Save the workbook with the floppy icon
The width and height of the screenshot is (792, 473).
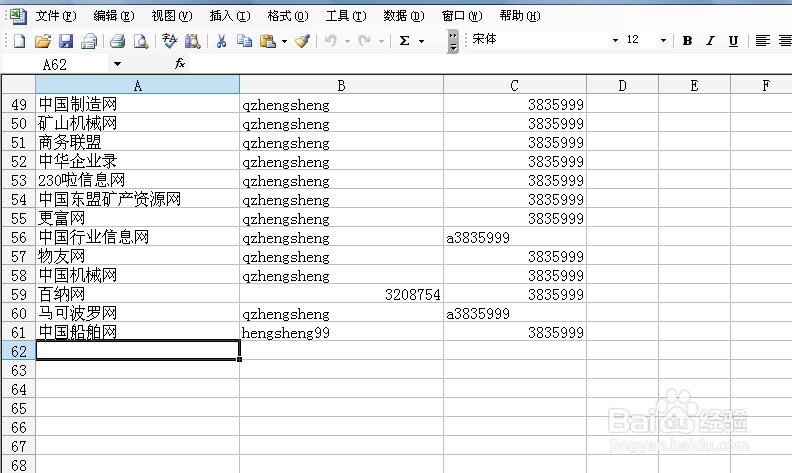click(x=66, y=40)
